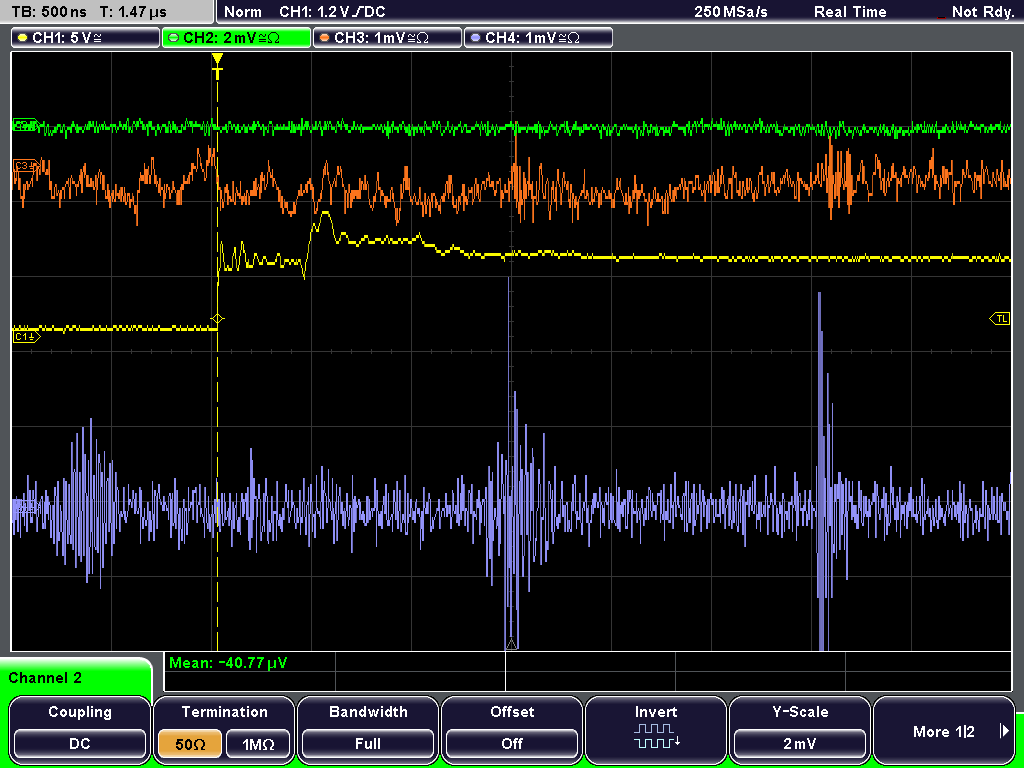Click the trigger point diamond on CH1 waveform
This screenshot has height=768, width=1024.
(x=217, y=319)
